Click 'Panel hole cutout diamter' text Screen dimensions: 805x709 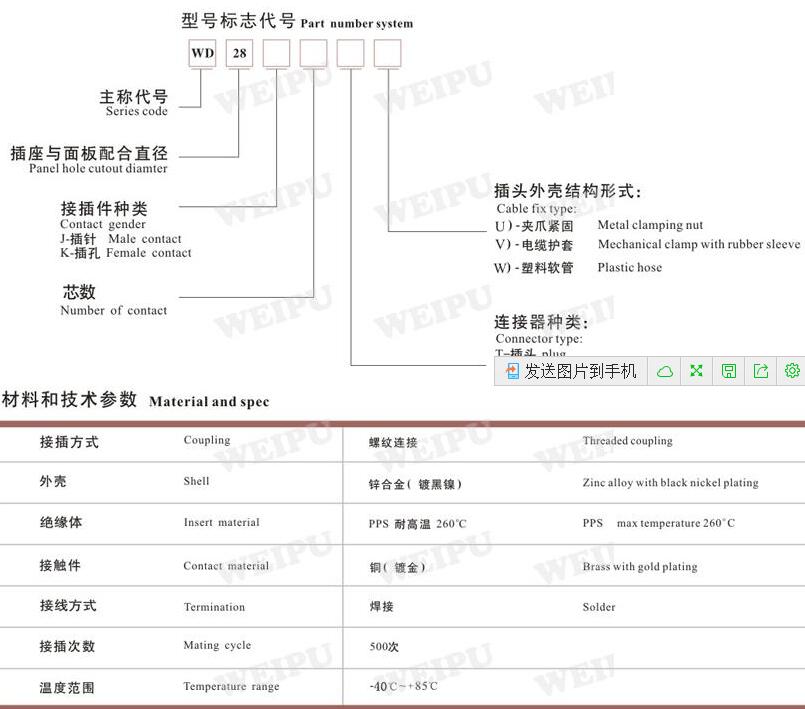[98, 168]
